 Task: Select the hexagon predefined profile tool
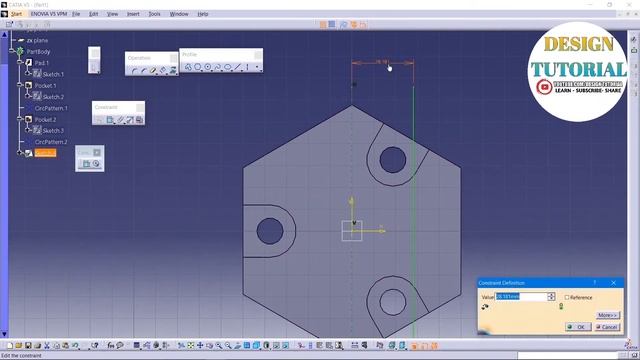pos(198,67)
